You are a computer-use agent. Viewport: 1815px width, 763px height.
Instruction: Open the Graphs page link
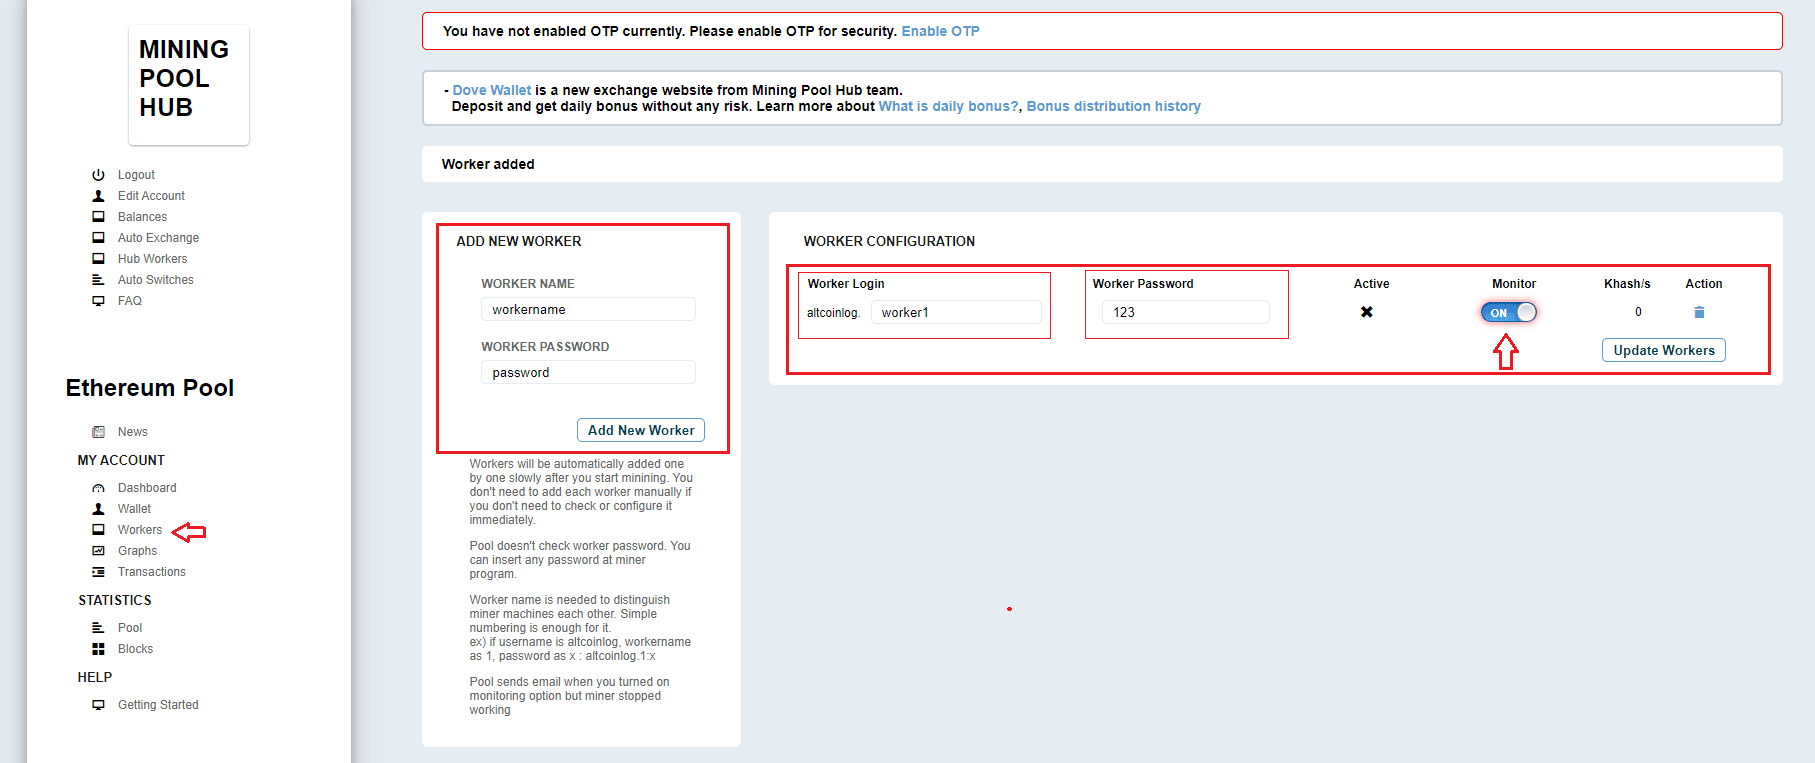pos(137,551)
